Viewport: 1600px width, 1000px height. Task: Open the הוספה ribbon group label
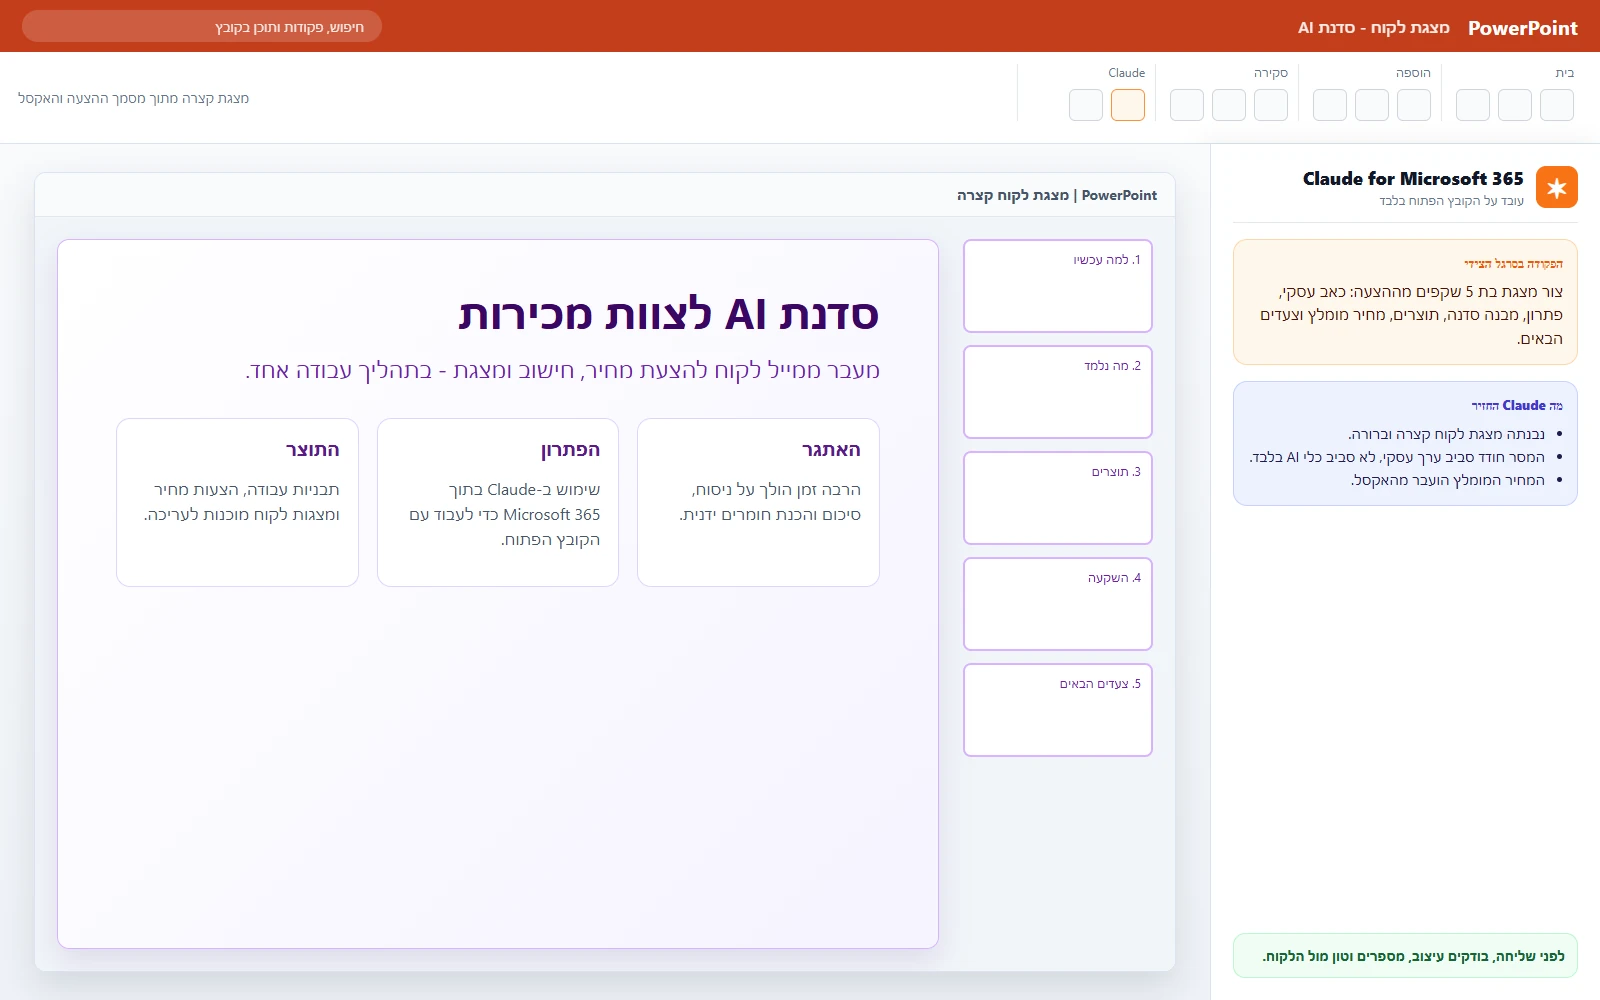(x=1413, y=73)
